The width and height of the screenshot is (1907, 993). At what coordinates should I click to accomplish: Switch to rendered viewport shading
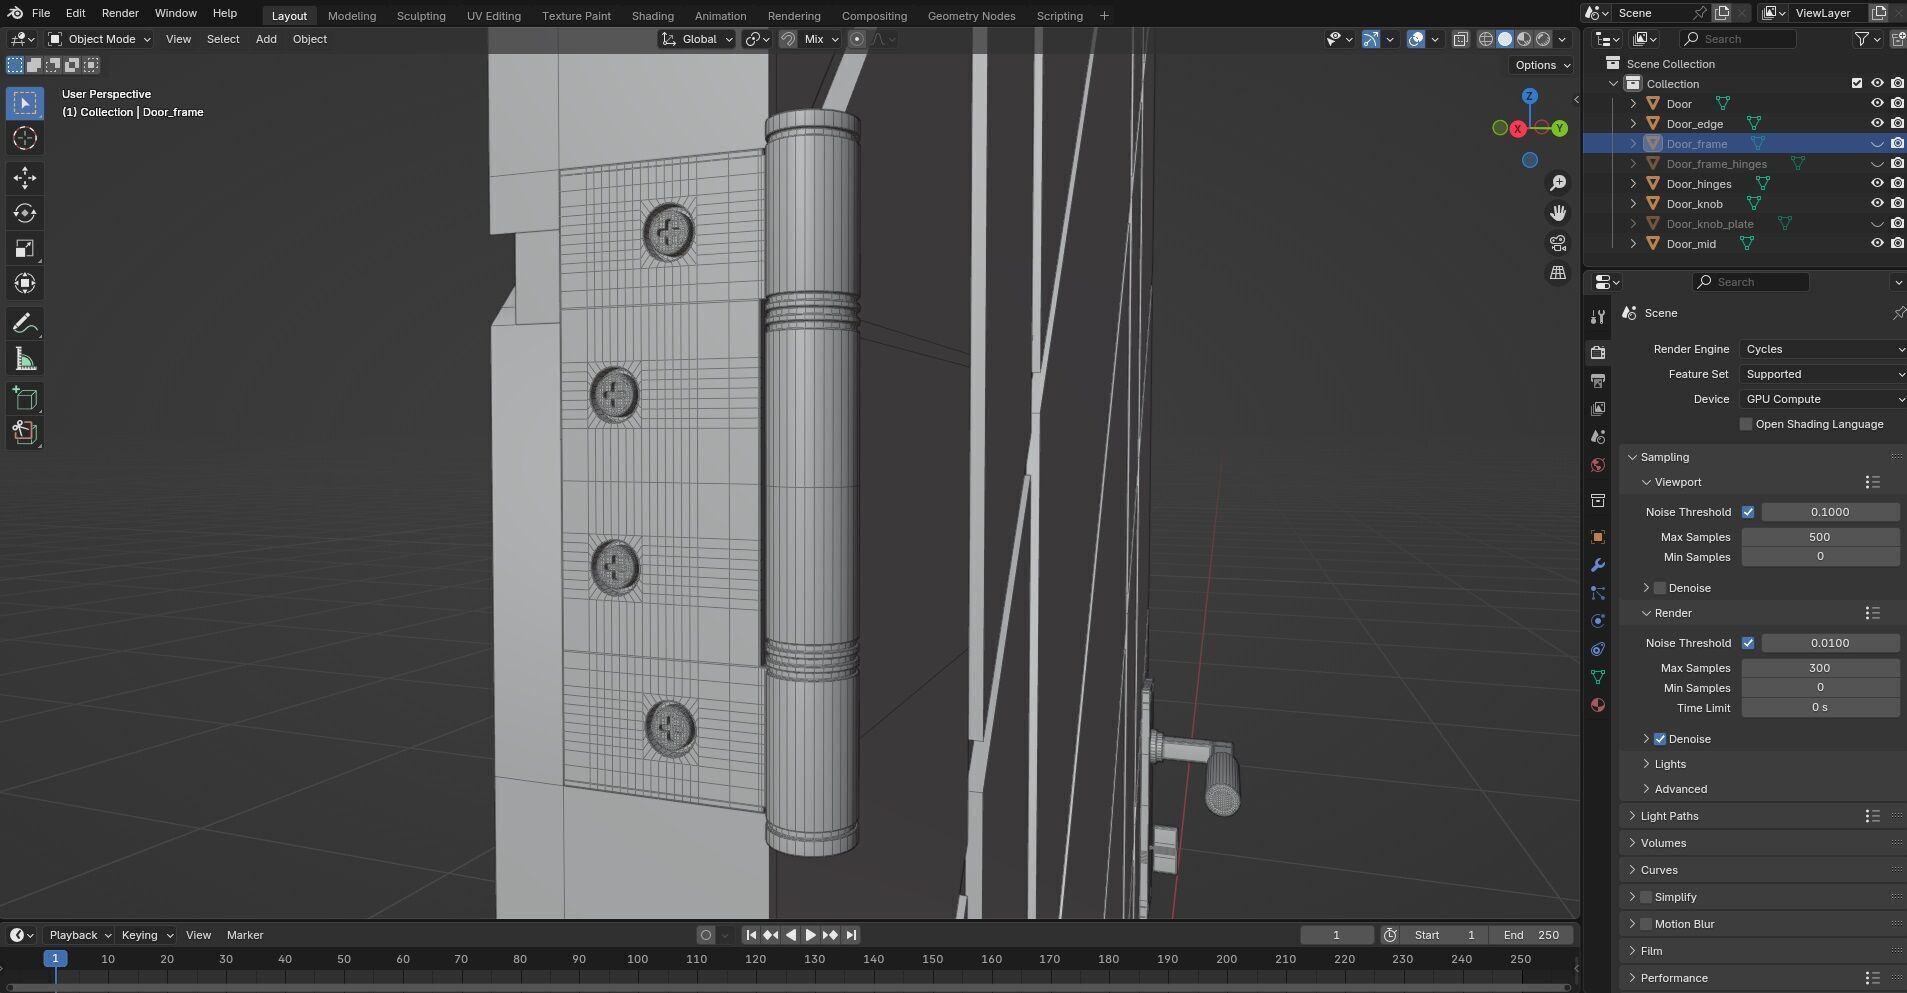(1543, 39)
